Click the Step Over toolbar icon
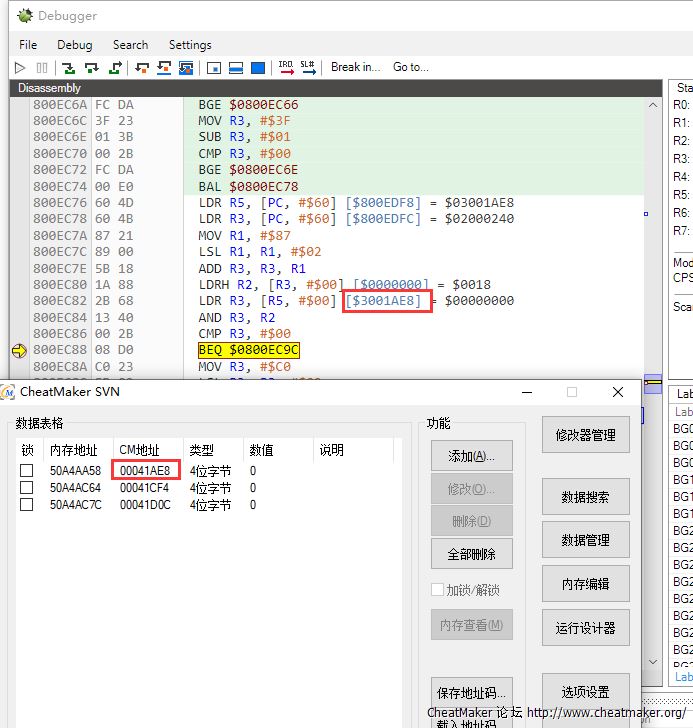Viewport: 693px width, 728px height. click(x=92, y=68)
